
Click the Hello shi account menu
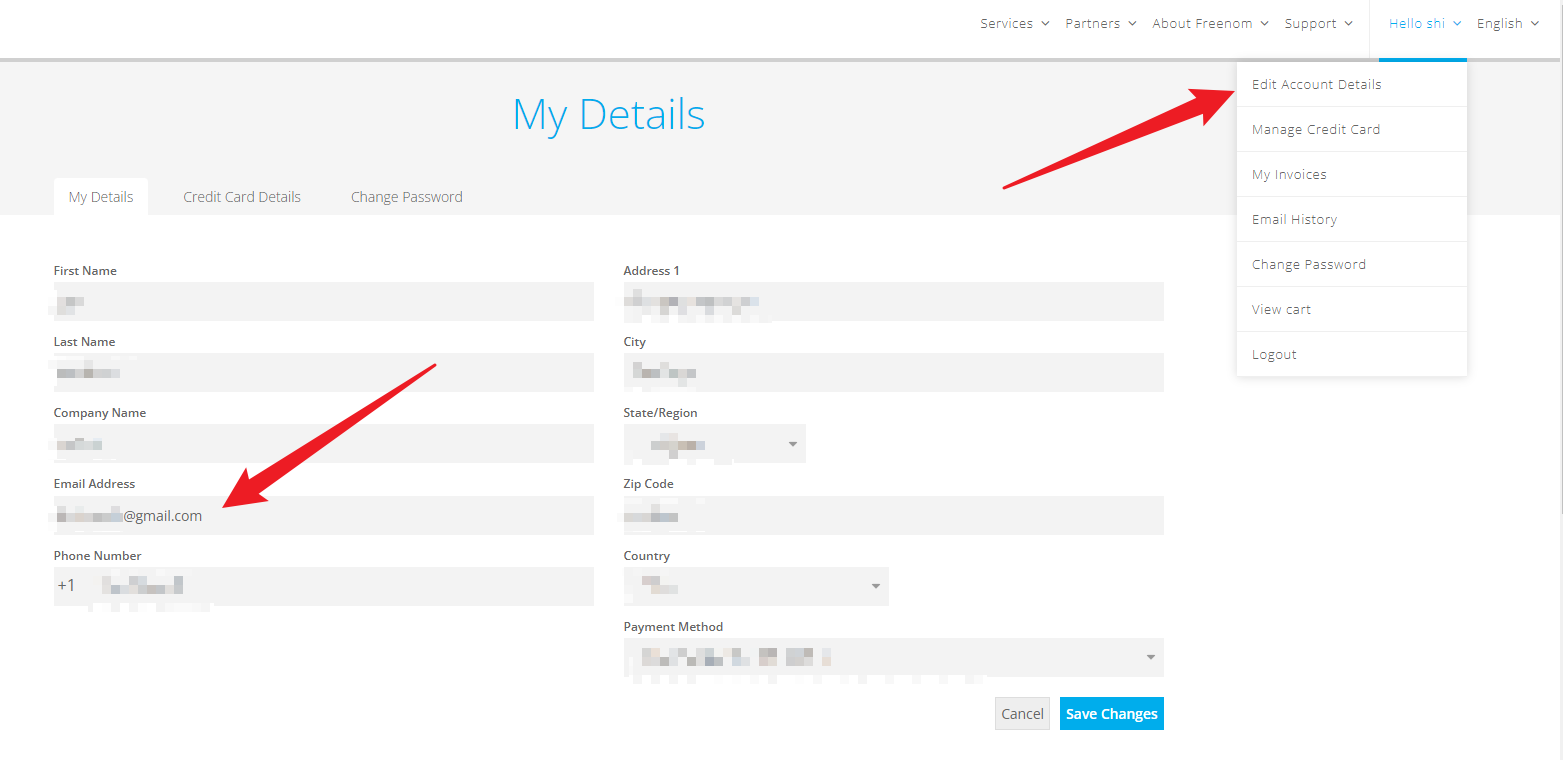click(1424, 24)
